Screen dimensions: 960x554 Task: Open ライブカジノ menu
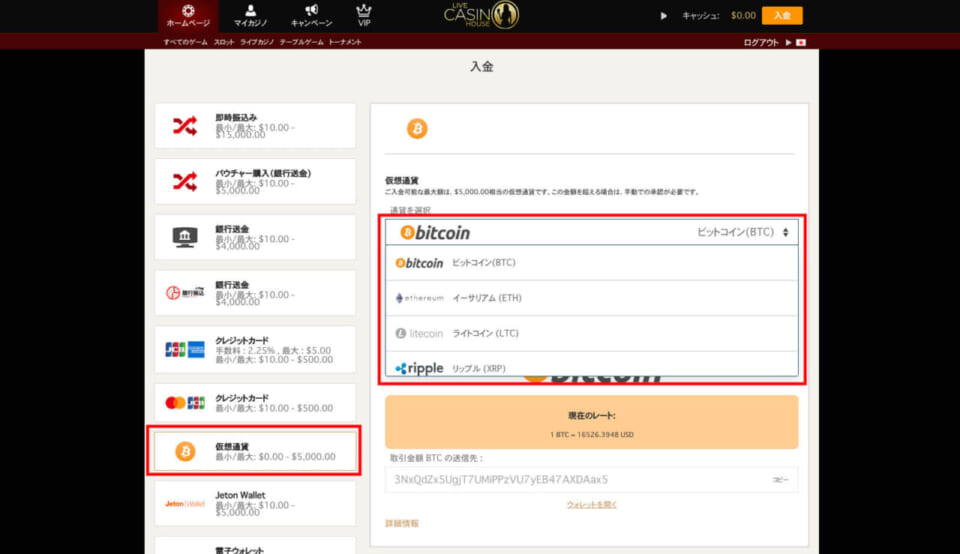[x=257, y=42]
